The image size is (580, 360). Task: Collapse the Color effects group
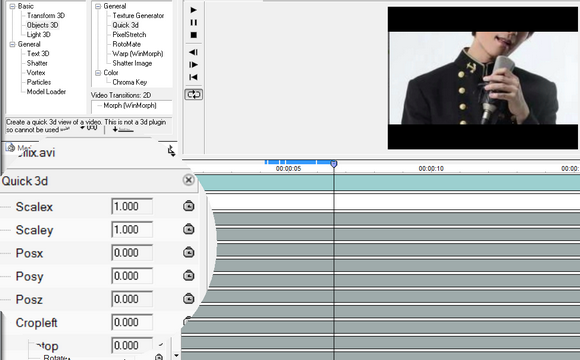(98, 73)
